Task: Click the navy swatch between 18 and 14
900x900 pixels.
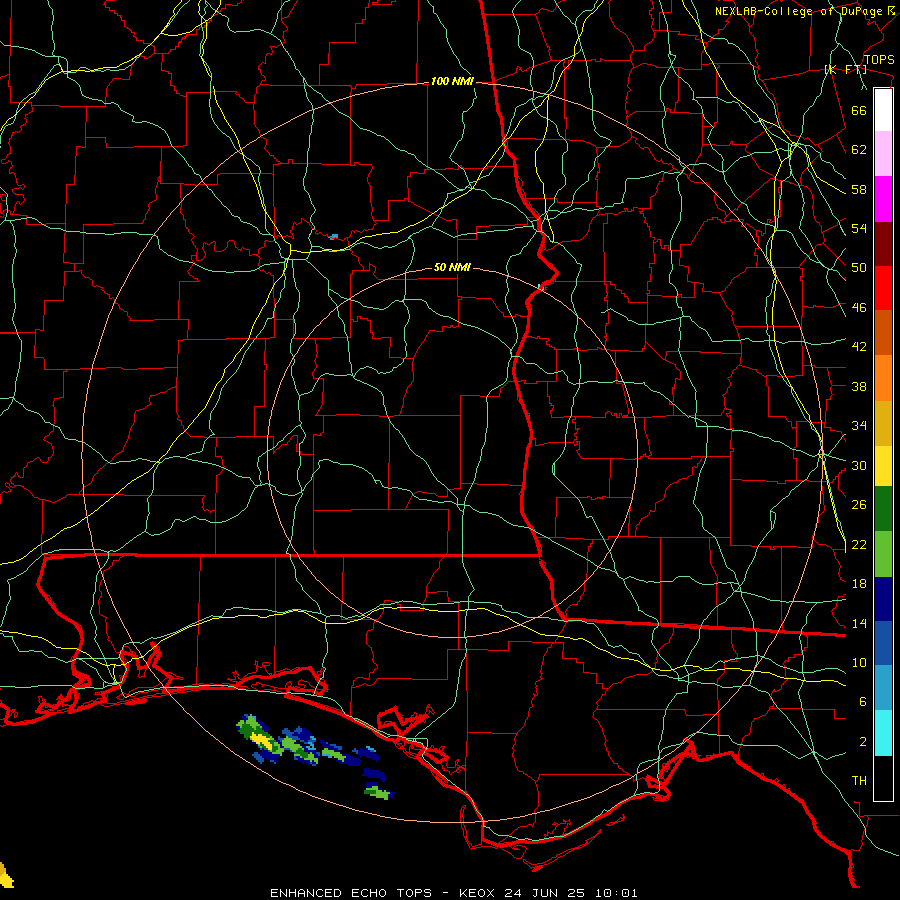Action: 883,599
